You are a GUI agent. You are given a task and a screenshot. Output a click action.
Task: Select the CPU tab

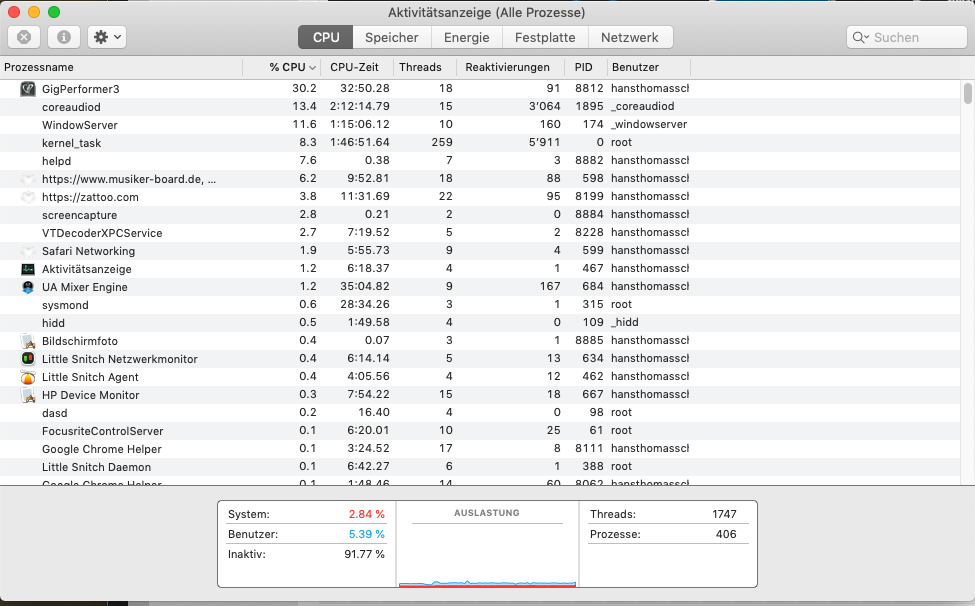point(326,37)
